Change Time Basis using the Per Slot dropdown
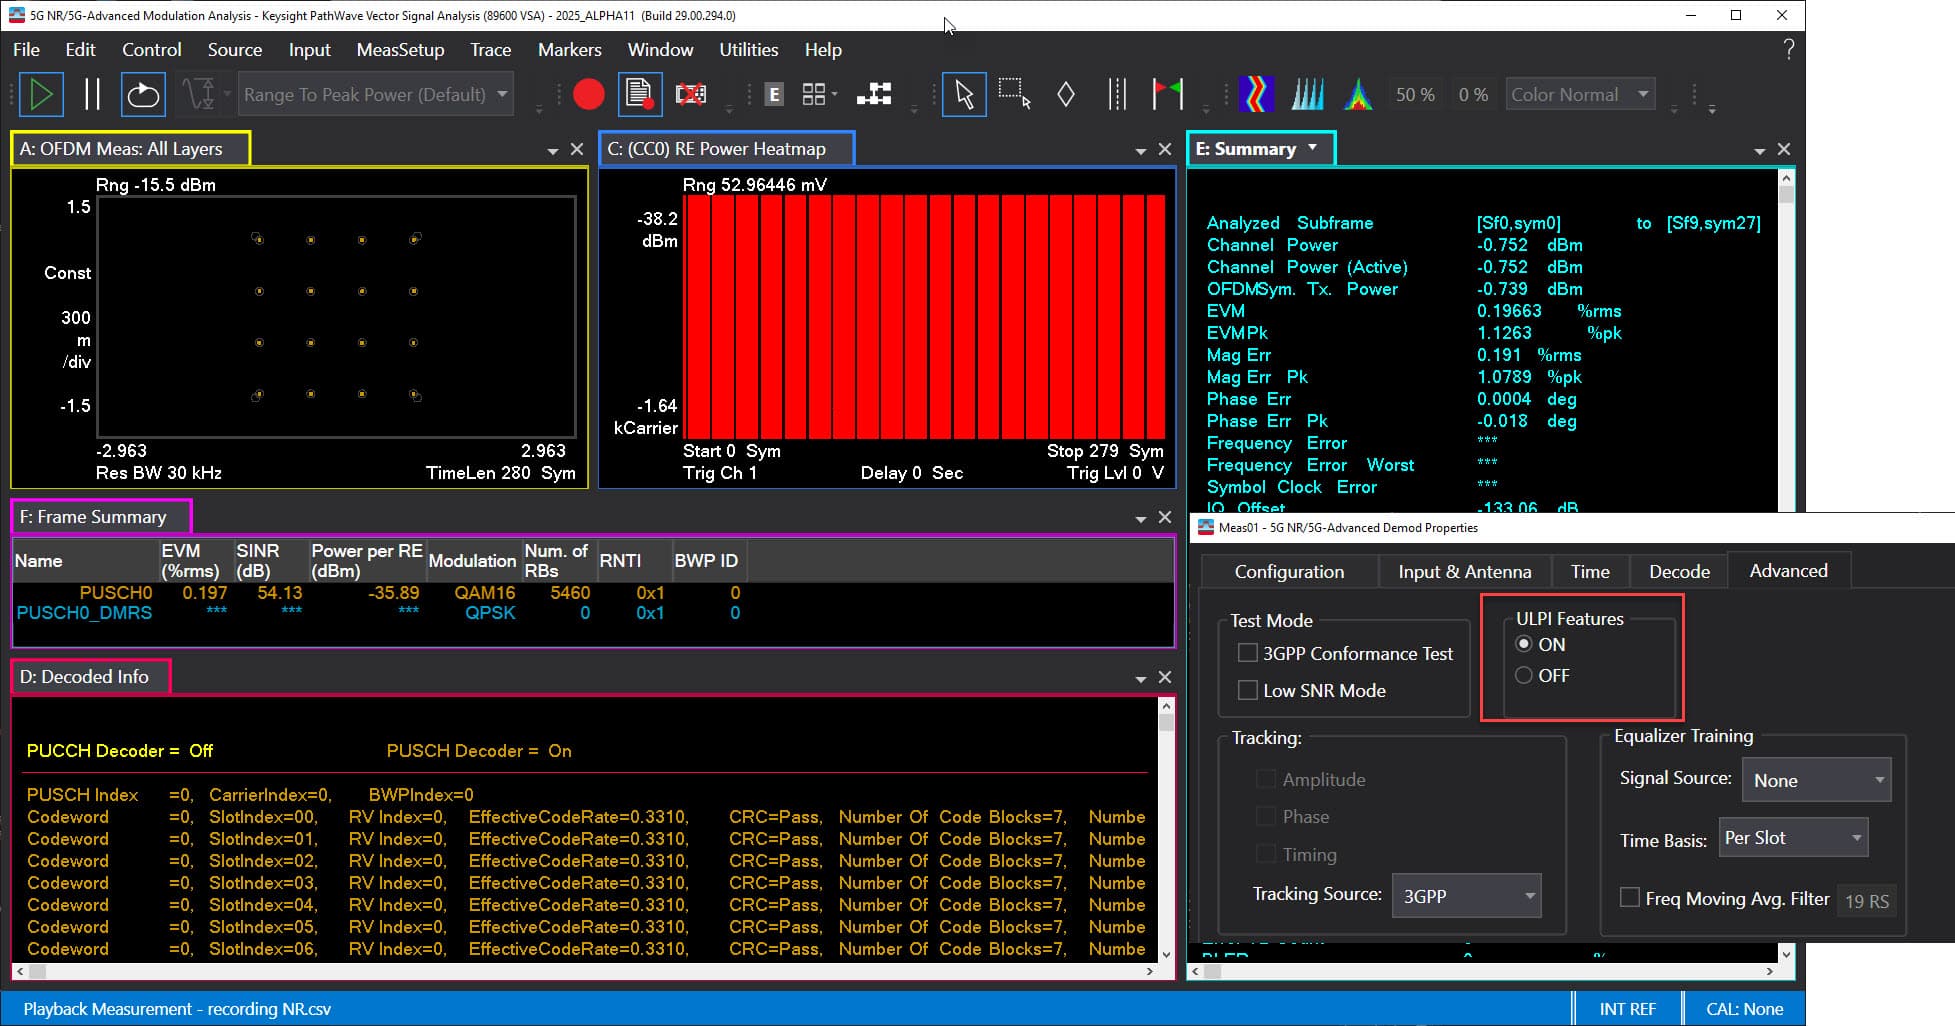1955x1026 pixels. coord(1792,837)
